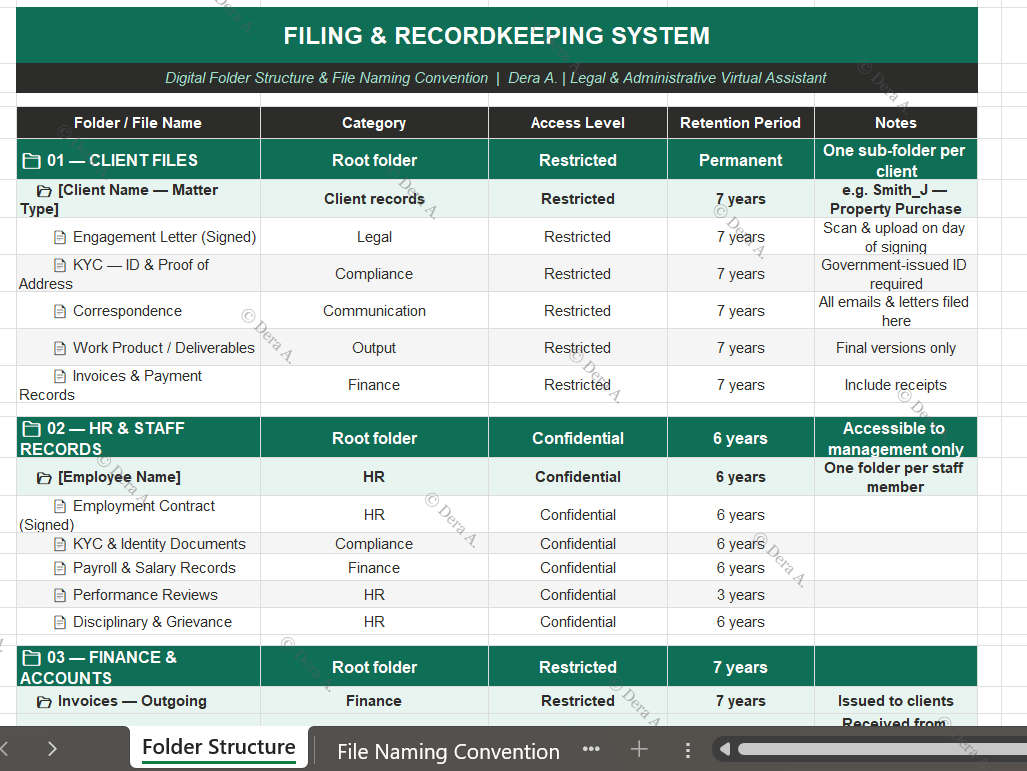Select Scan & upload on day of signing

(x=895, y=237)
